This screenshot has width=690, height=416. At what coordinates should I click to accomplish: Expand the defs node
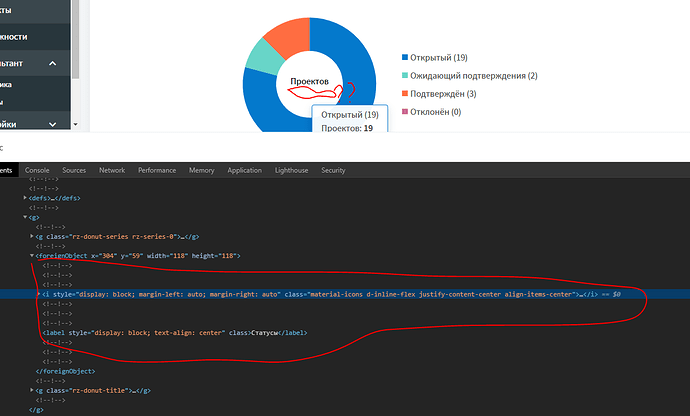pos(25,198)
